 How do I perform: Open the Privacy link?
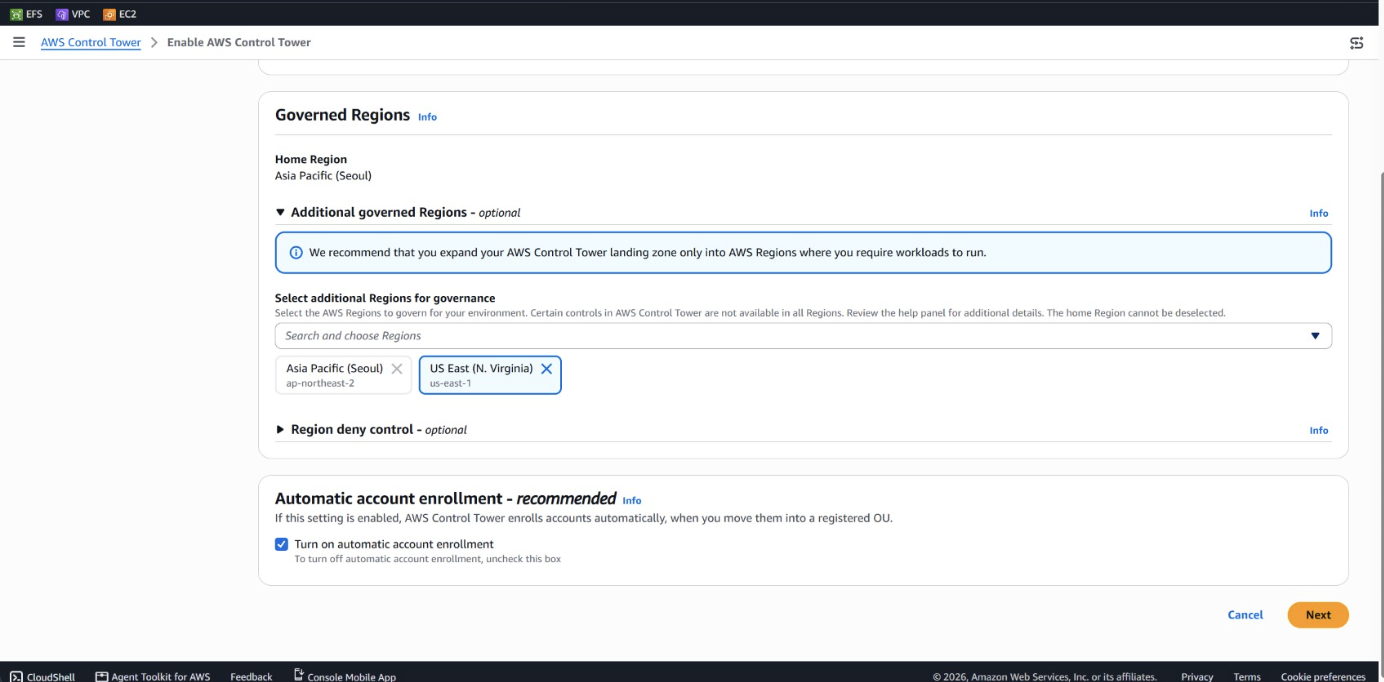(1197, 676)
